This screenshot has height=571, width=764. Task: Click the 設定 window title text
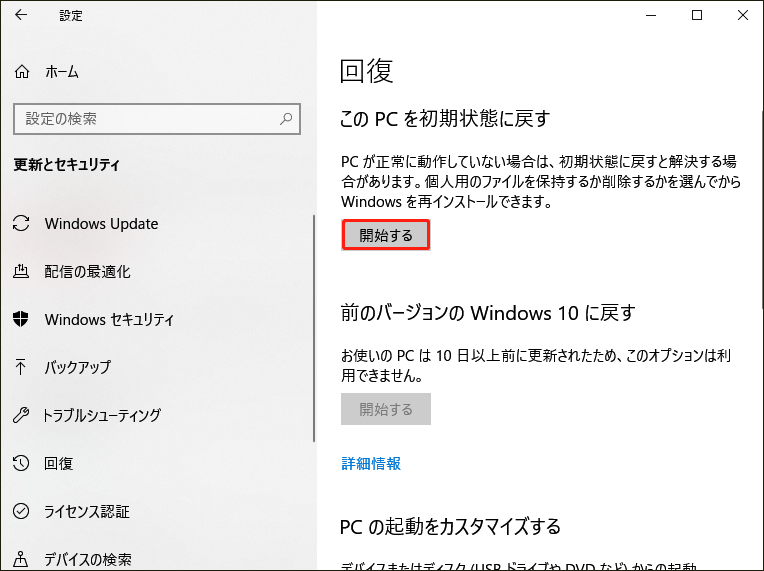[x=71, y=16]
